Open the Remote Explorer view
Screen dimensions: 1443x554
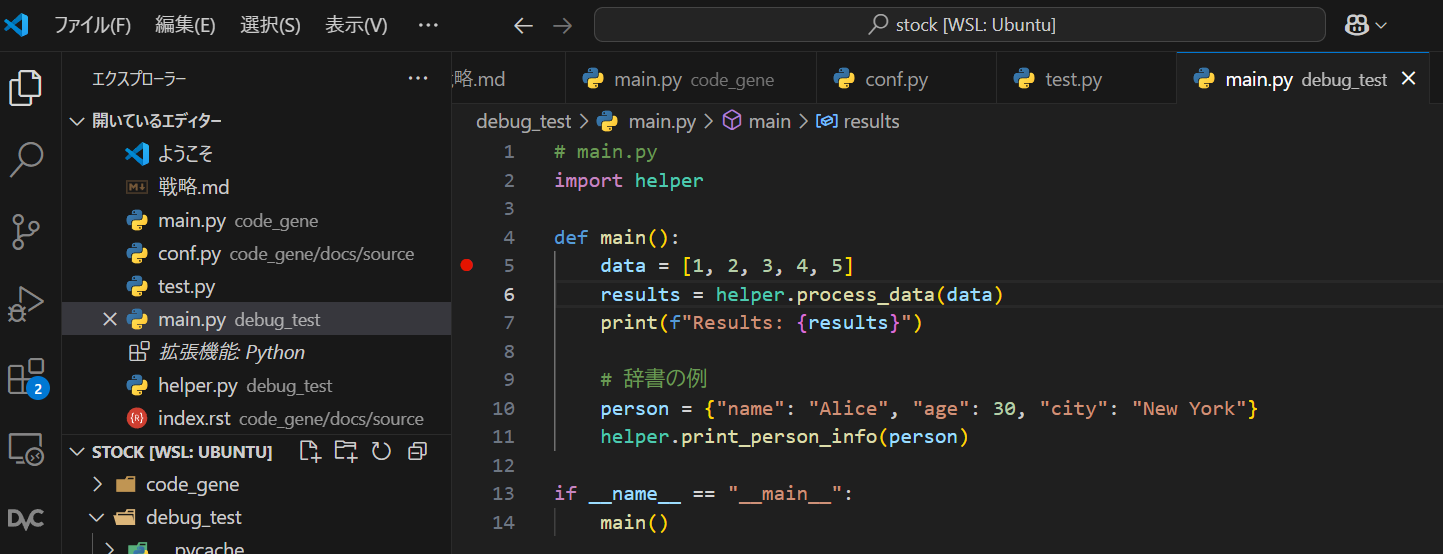[26, 449]
